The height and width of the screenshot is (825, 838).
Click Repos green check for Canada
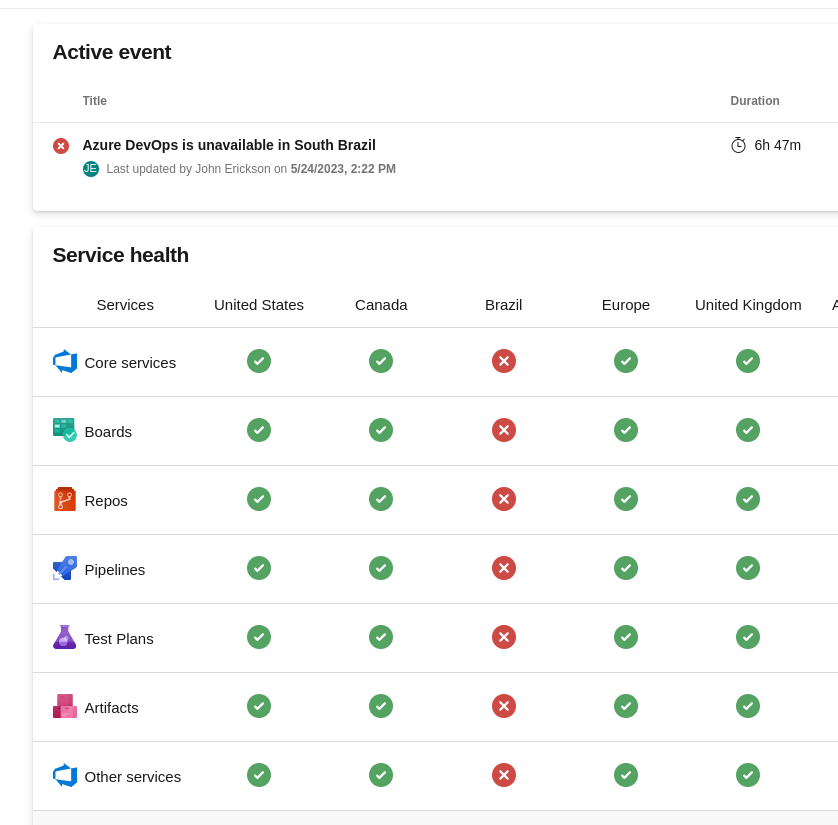(x=381, y=499)
